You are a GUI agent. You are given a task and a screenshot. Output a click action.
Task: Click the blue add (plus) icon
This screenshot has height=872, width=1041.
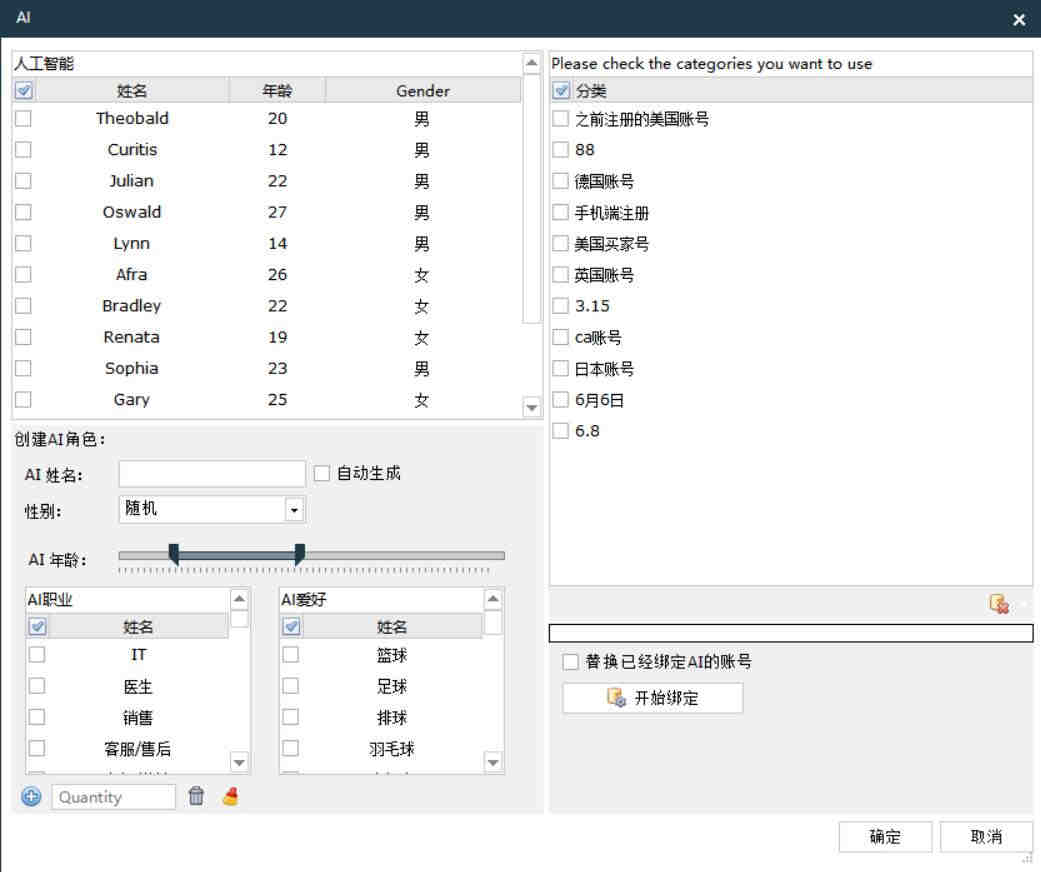pyautogui.click(x=31, y=797)
